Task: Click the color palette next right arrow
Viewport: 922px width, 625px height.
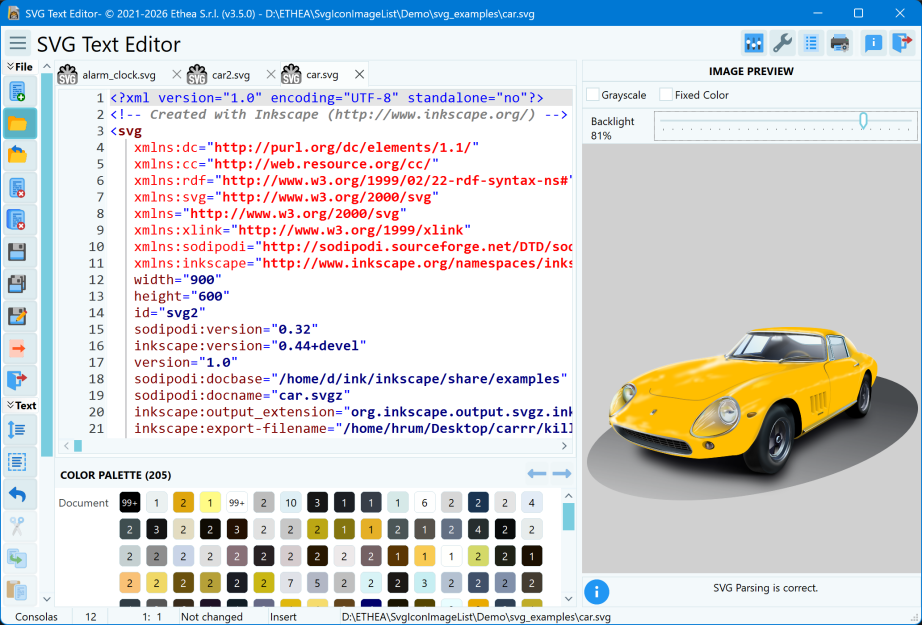Action: tap(562, 473)
